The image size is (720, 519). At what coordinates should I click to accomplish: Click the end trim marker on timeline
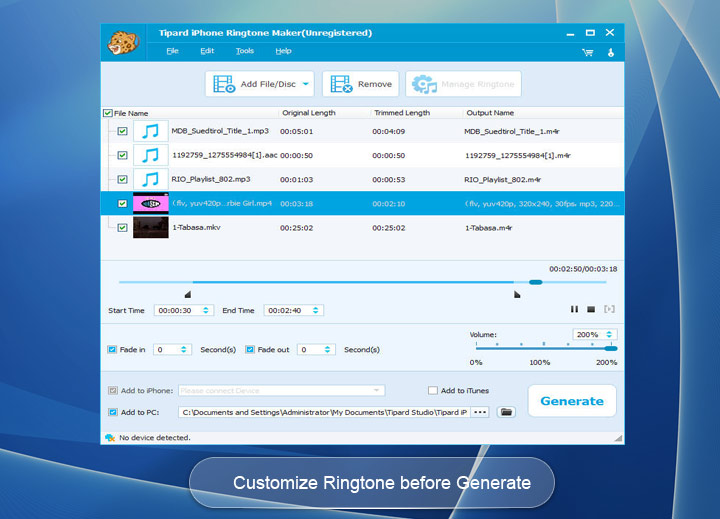517,294
